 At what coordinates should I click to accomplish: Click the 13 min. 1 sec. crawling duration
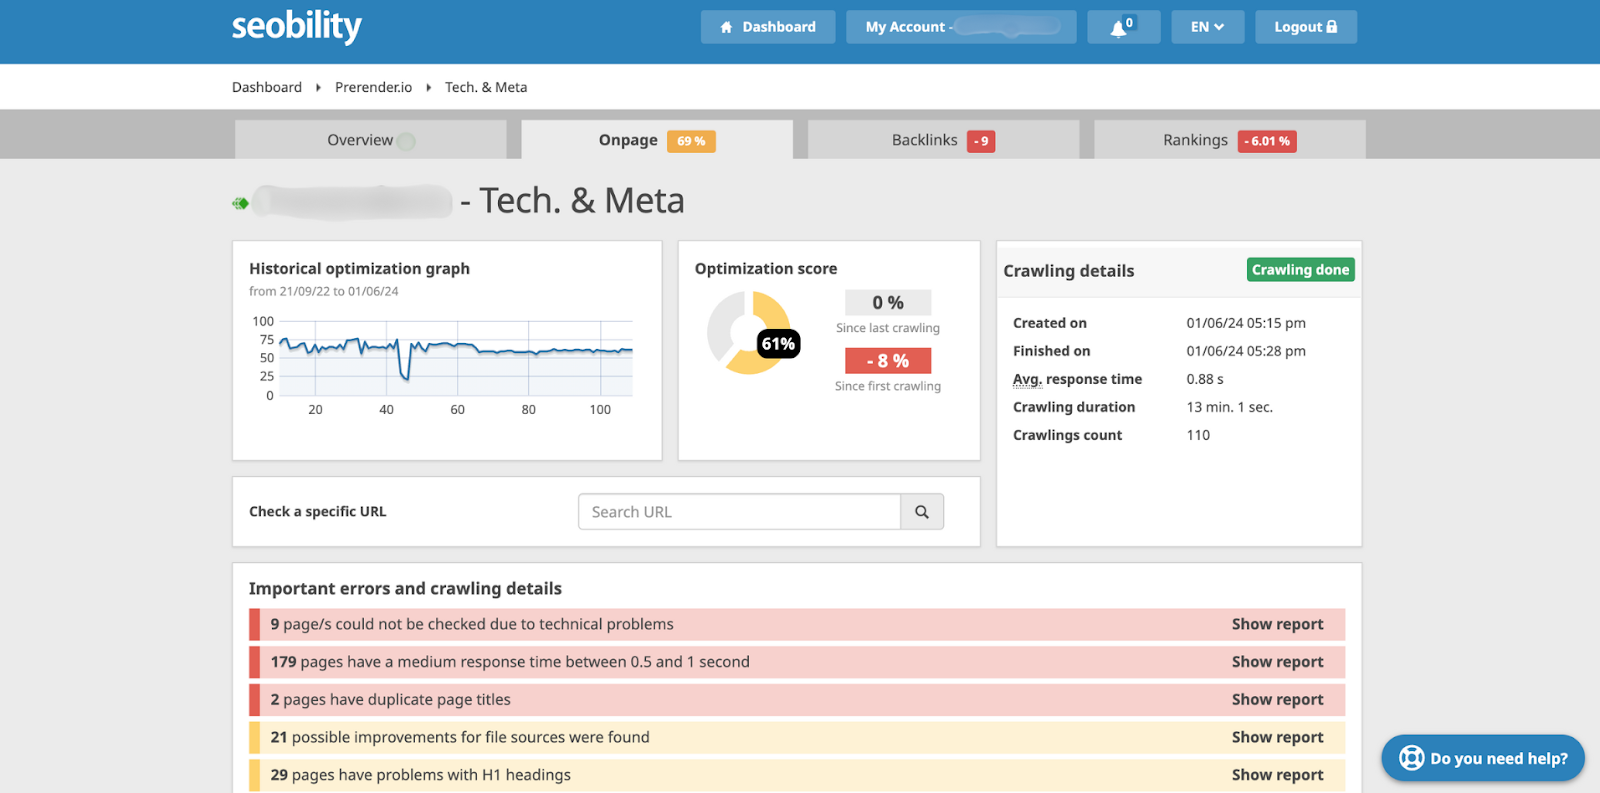(x=1230, y=407)
